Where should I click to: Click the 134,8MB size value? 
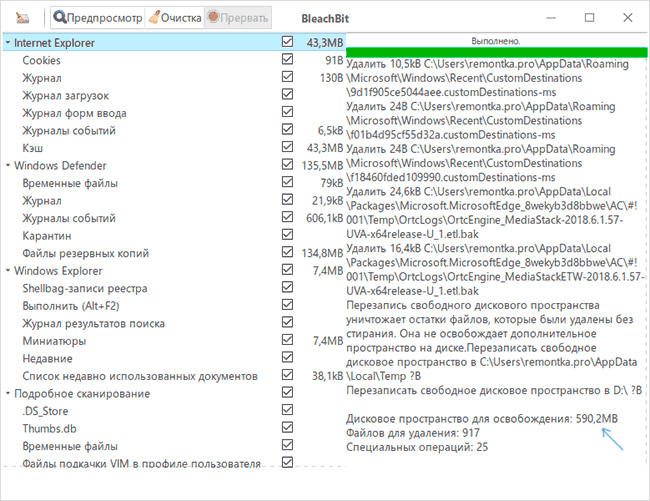pyautogui.click(x=323, y=253)
